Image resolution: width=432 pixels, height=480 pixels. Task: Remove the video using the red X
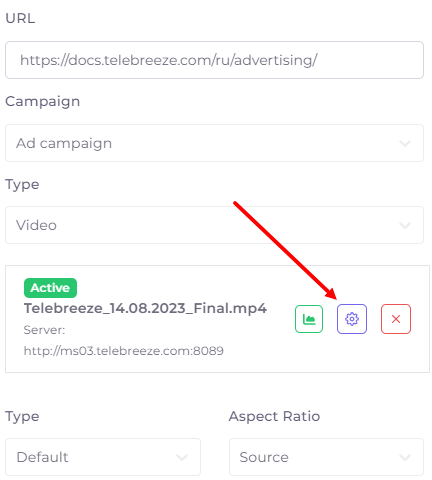point(396,319)
